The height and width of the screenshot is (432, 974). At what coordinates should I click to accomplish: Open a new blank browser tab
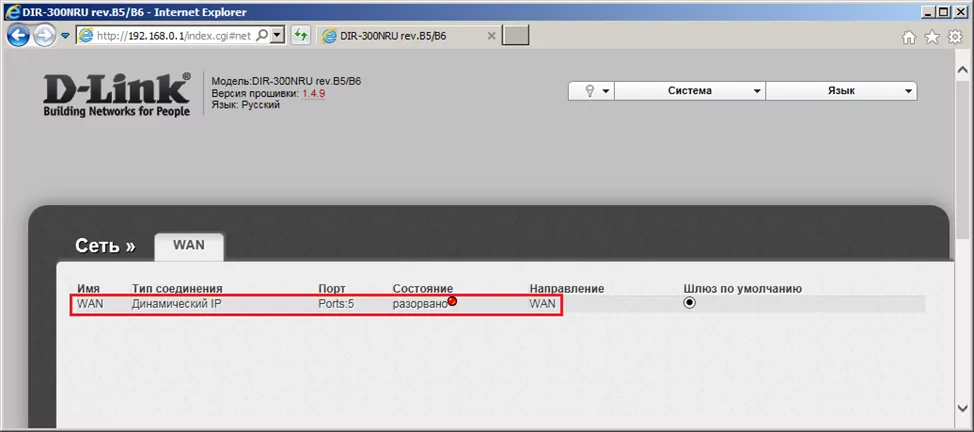point(515,36)
